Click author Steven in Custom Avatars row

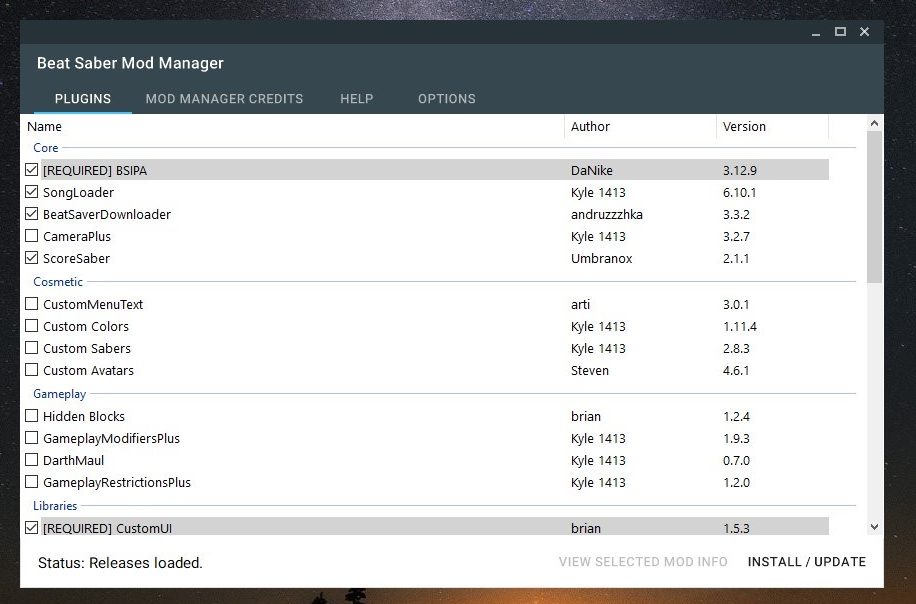[589, 370]
